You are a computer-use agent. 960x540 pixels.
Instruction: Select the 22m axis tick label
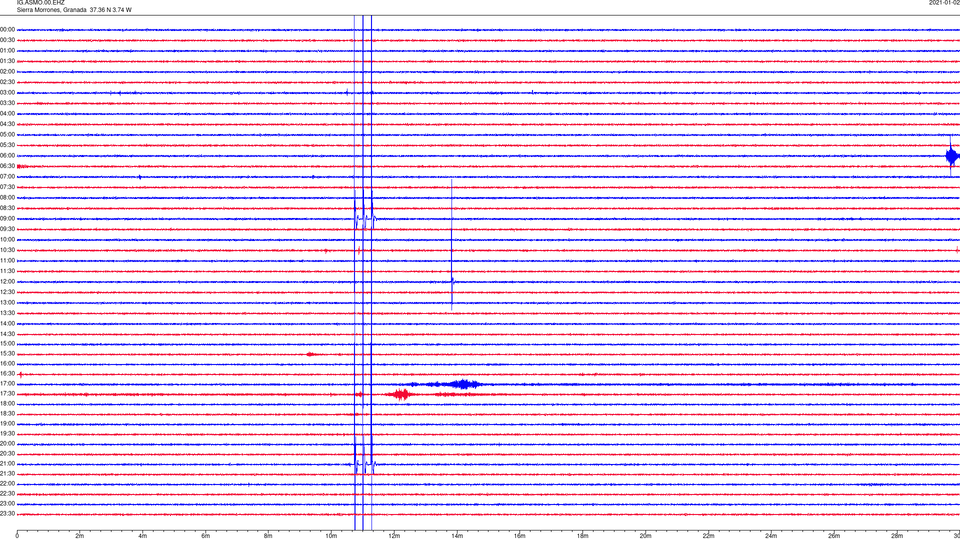click(x=708, y=536)
